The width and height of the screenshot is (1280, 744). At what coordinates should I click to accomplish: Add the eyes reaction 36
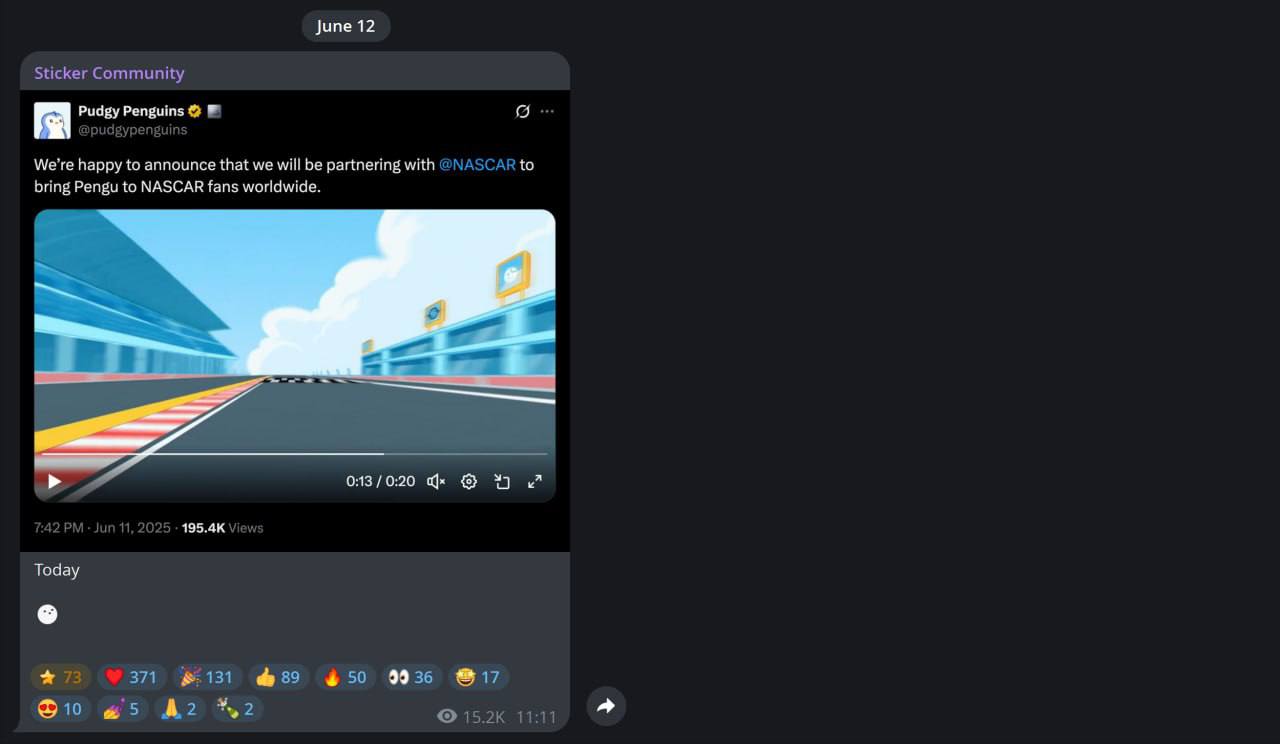coord(412,677)
